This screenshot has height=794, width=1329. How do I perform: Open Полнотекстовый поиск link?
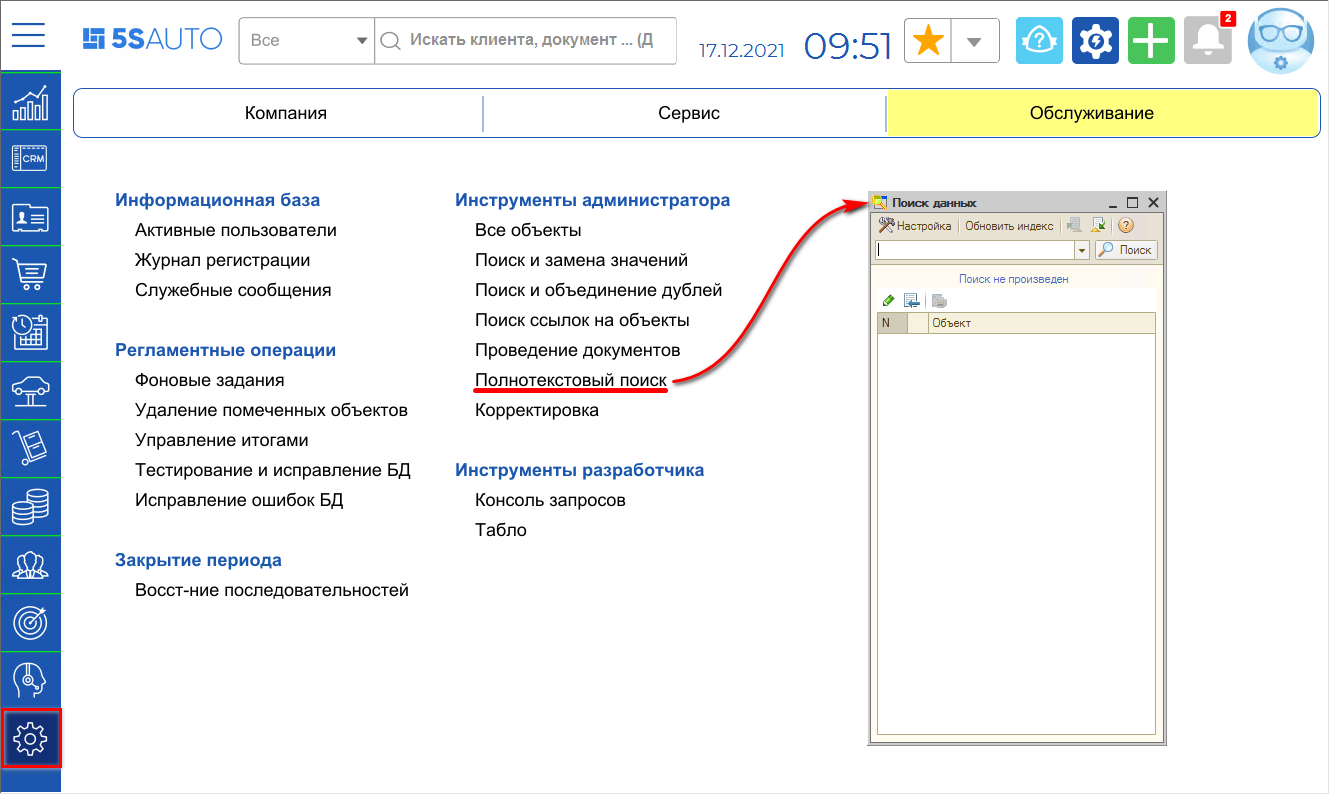tap(570, 380)
